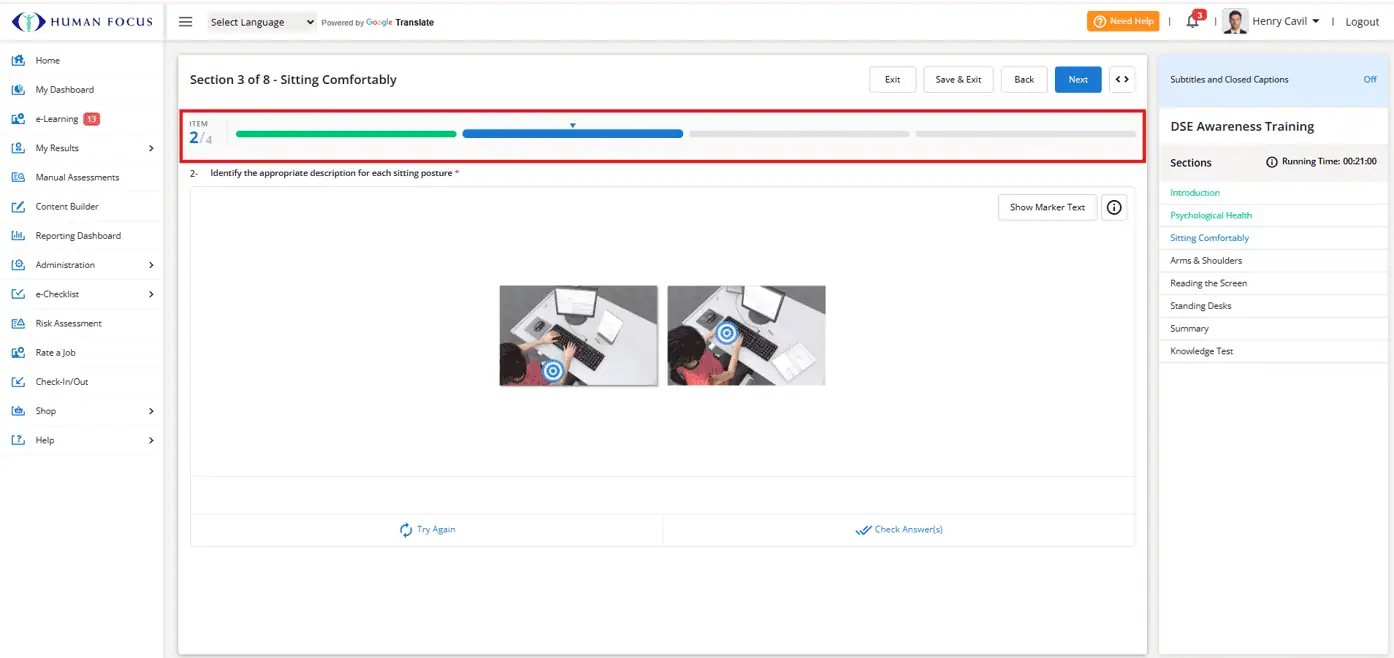The image size is (1394, 658).
Task: Click the Logout link
Action: coord(1362,22)
